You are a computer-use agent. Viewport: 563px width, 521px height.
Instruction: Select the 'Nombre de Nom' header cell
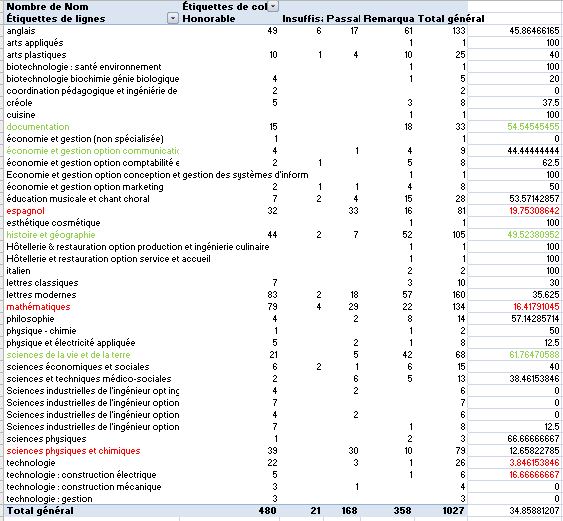click(47, 6)
